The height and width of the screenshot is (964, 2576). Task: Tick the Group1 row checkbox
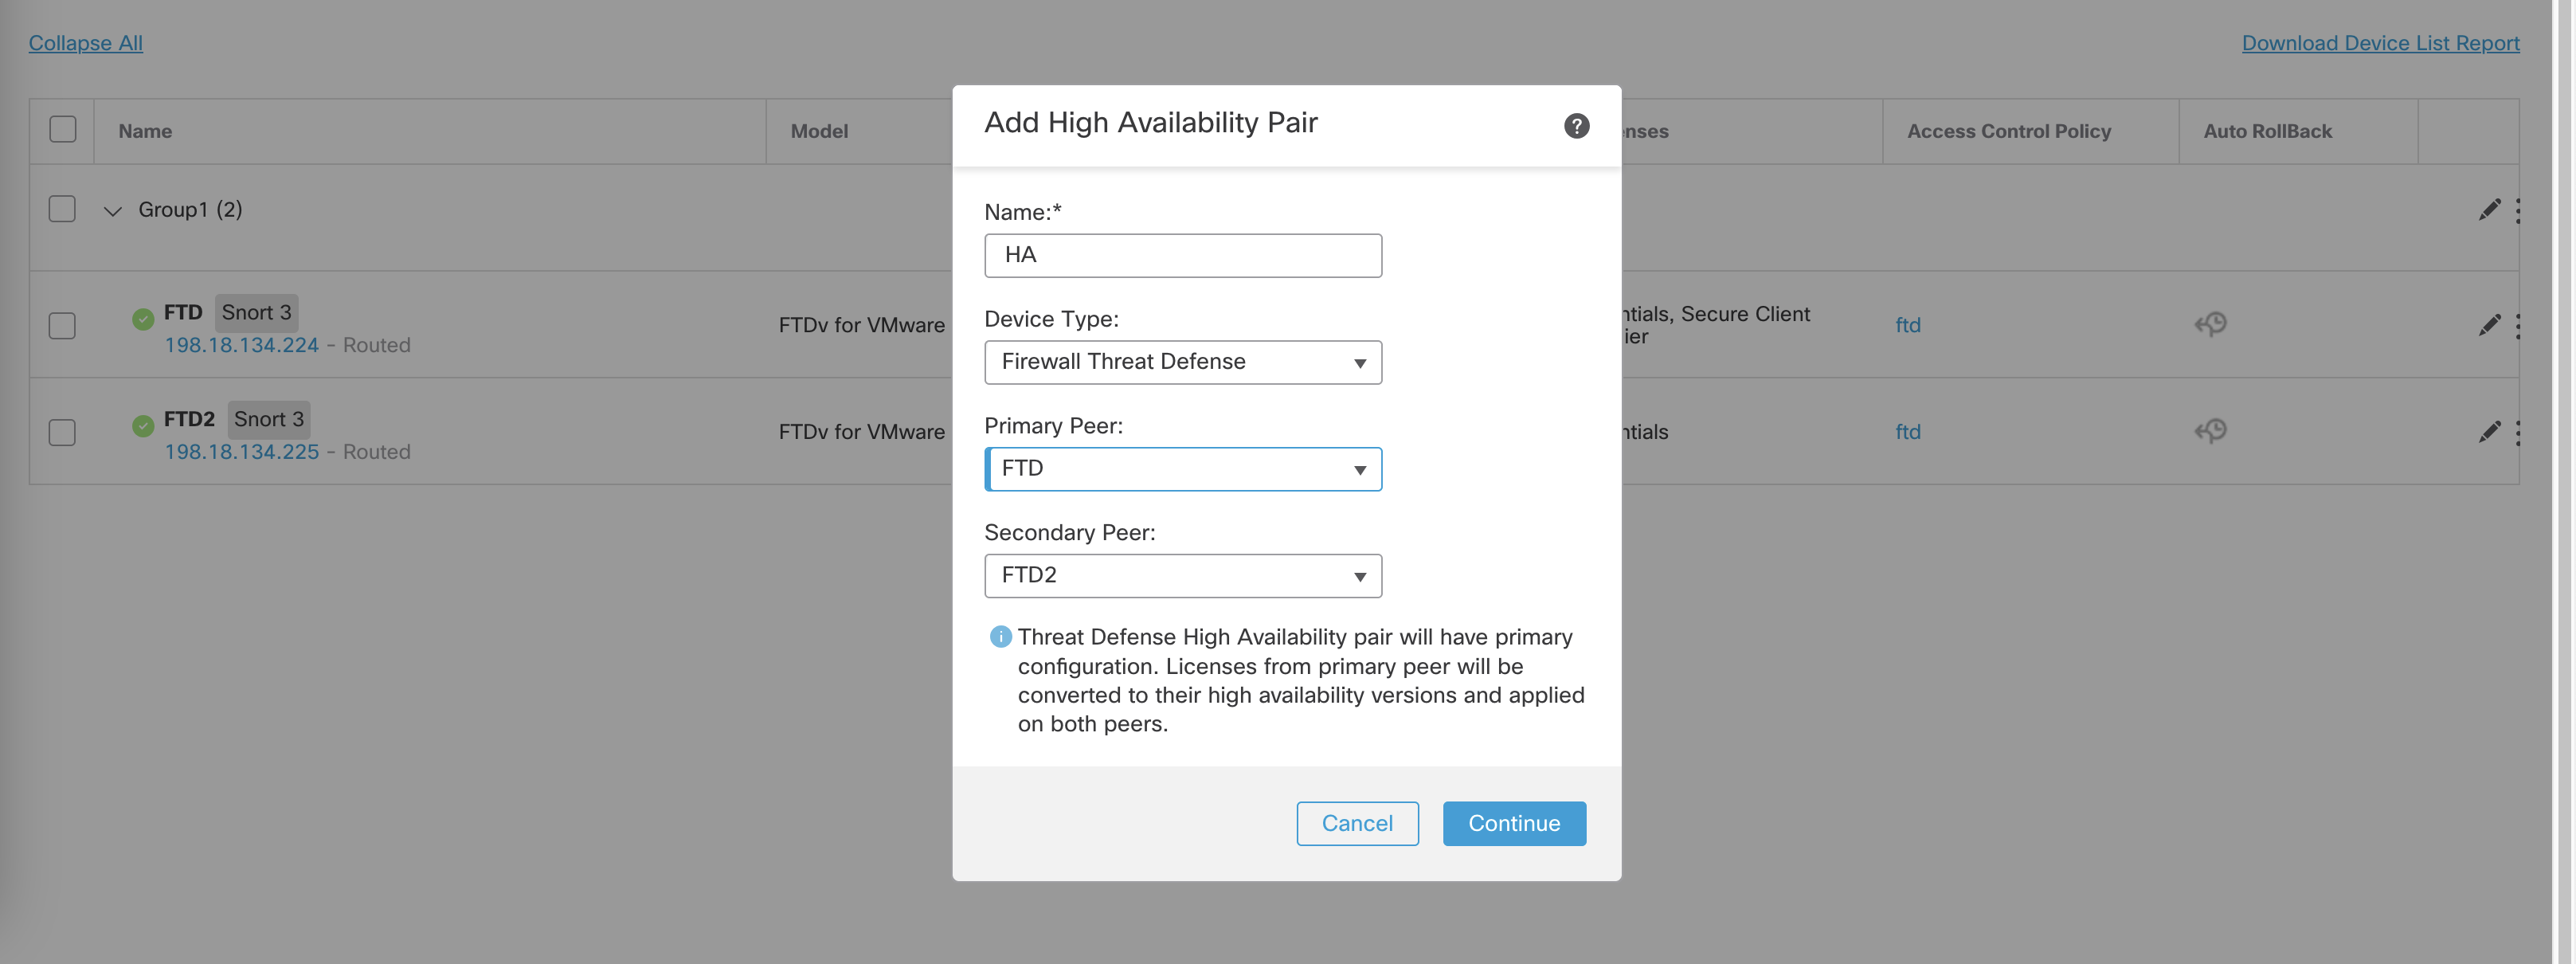pos(63,209)
